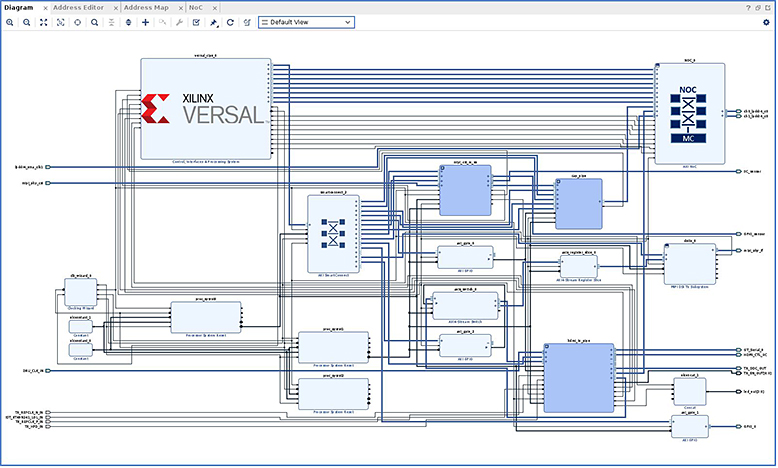Screen dimensions: 778x468
Task: Click the greyed Make External icon
Action: click(x=162, y=22)
